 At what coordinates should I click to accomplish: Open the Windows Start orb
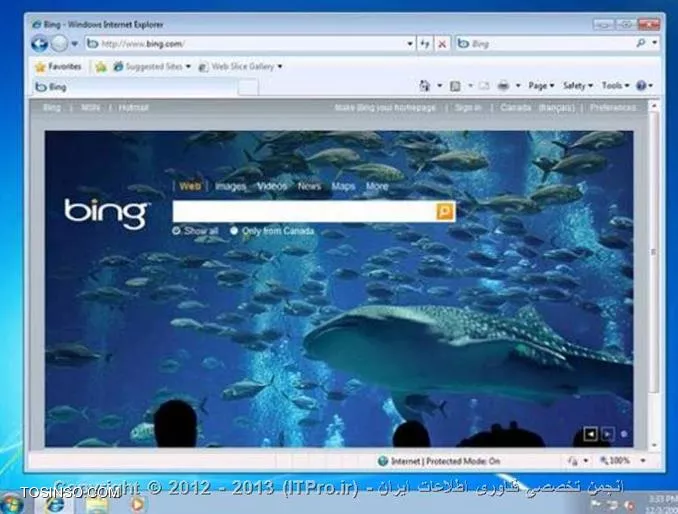pos(12,504)
